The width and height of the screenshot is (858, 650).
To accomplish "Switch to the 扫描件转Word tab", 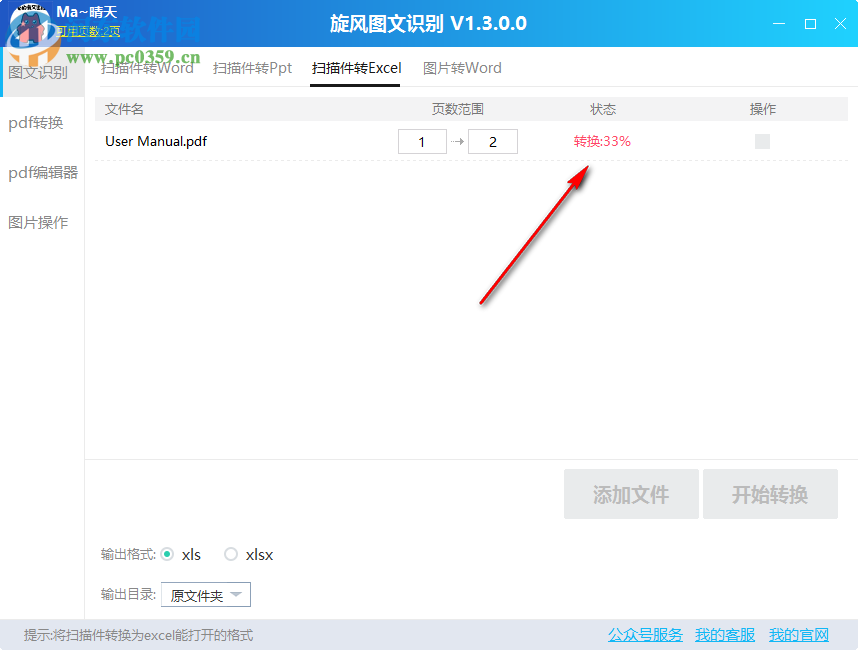I will 149,68.
